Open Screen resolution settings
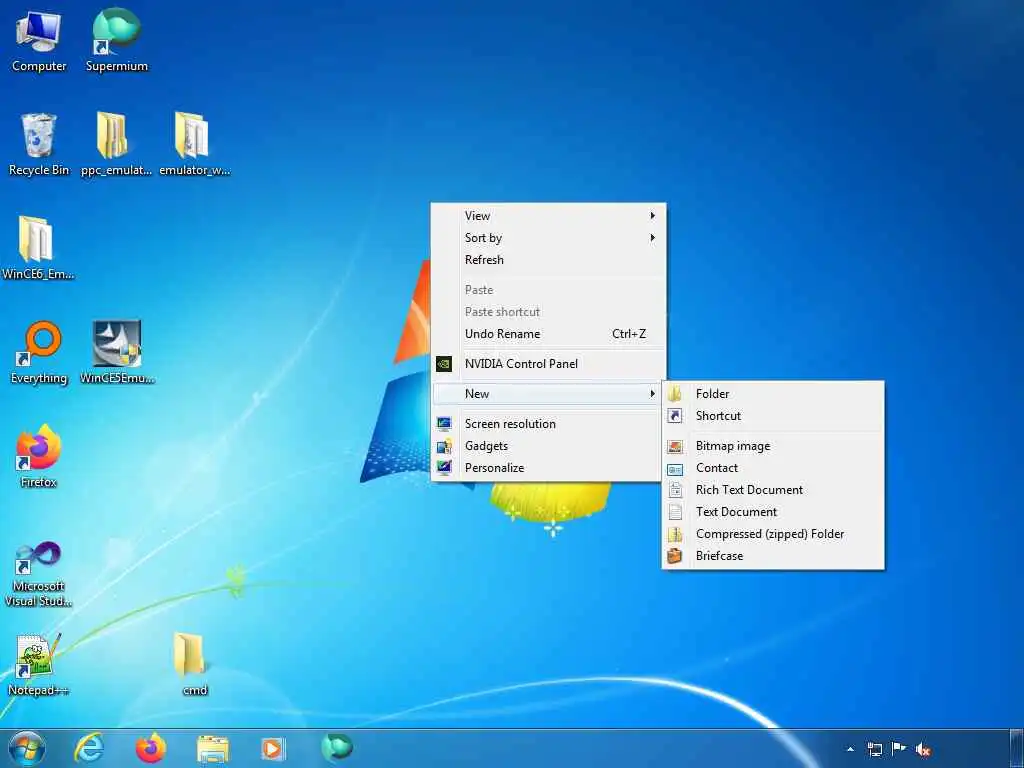Image resolution: width=1024 pixels, height=768 pixels. pos(548,424)
